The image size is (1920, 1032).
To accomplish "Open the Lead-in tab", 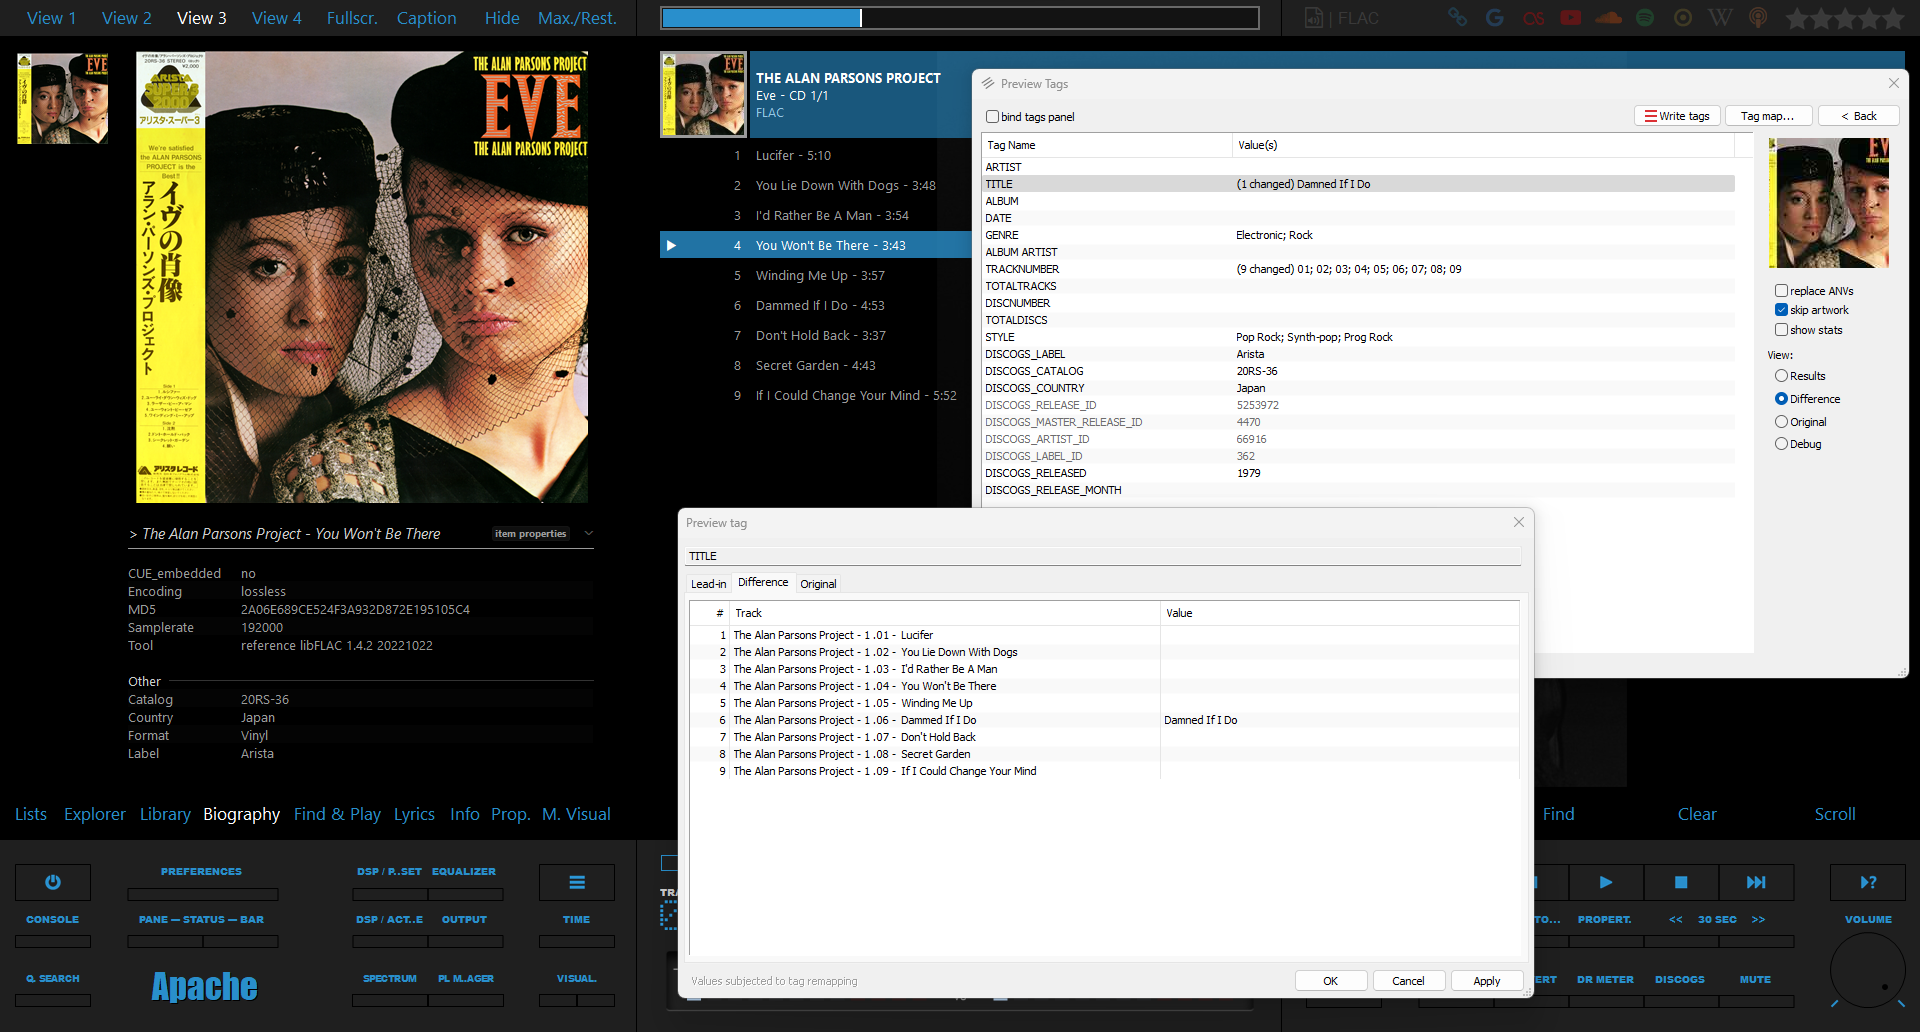I will pyautogui.click(x=709, y=584).
